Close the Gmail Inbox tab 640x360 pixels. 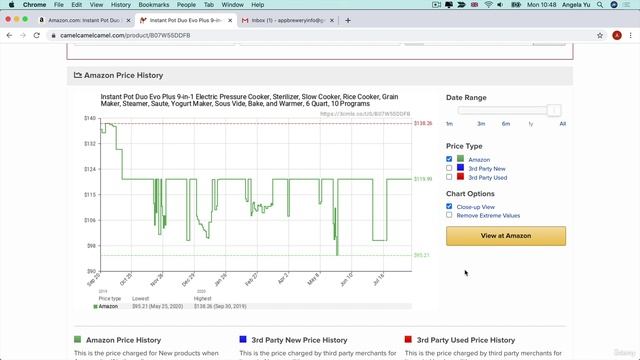coord(332,20)
